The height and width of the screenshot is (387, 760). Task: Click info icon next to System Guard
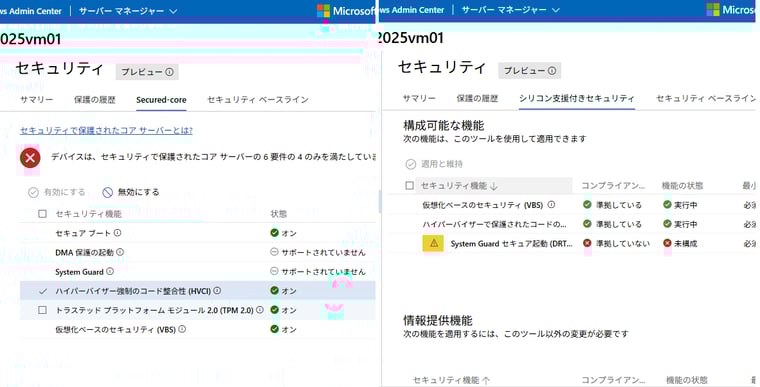110,272
